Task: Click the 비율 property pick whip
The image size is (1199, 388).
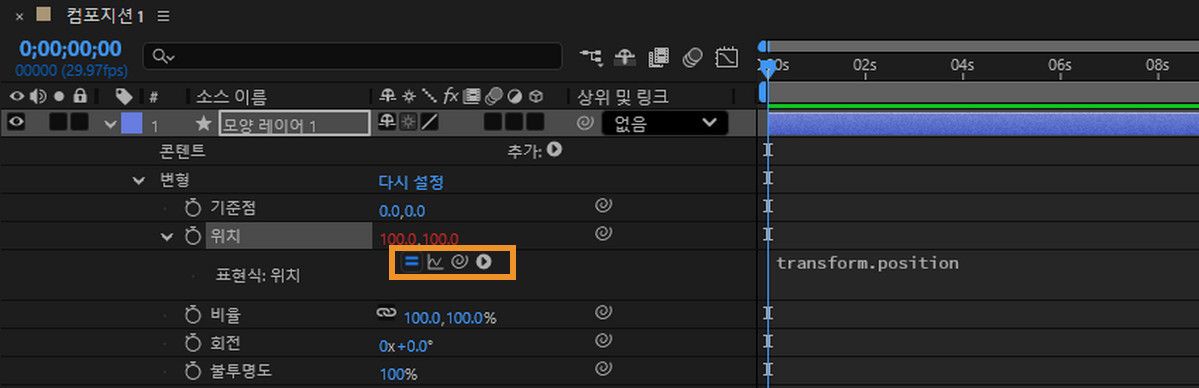Action: [603, 311]
